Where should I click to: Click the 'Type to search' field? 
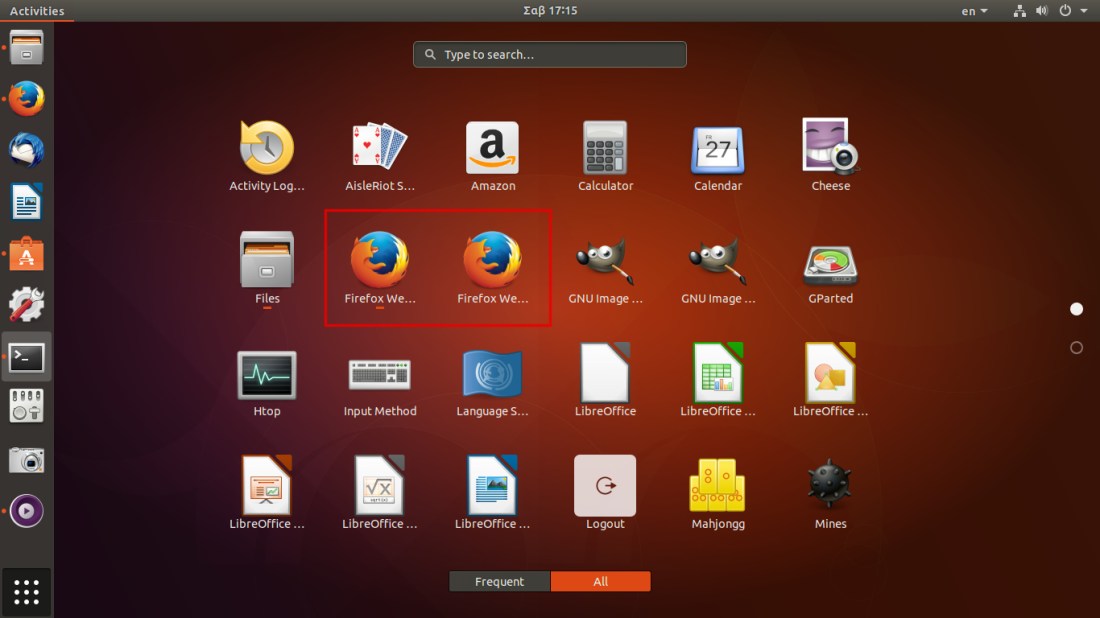pyautogui.click(x=550, y=55)
